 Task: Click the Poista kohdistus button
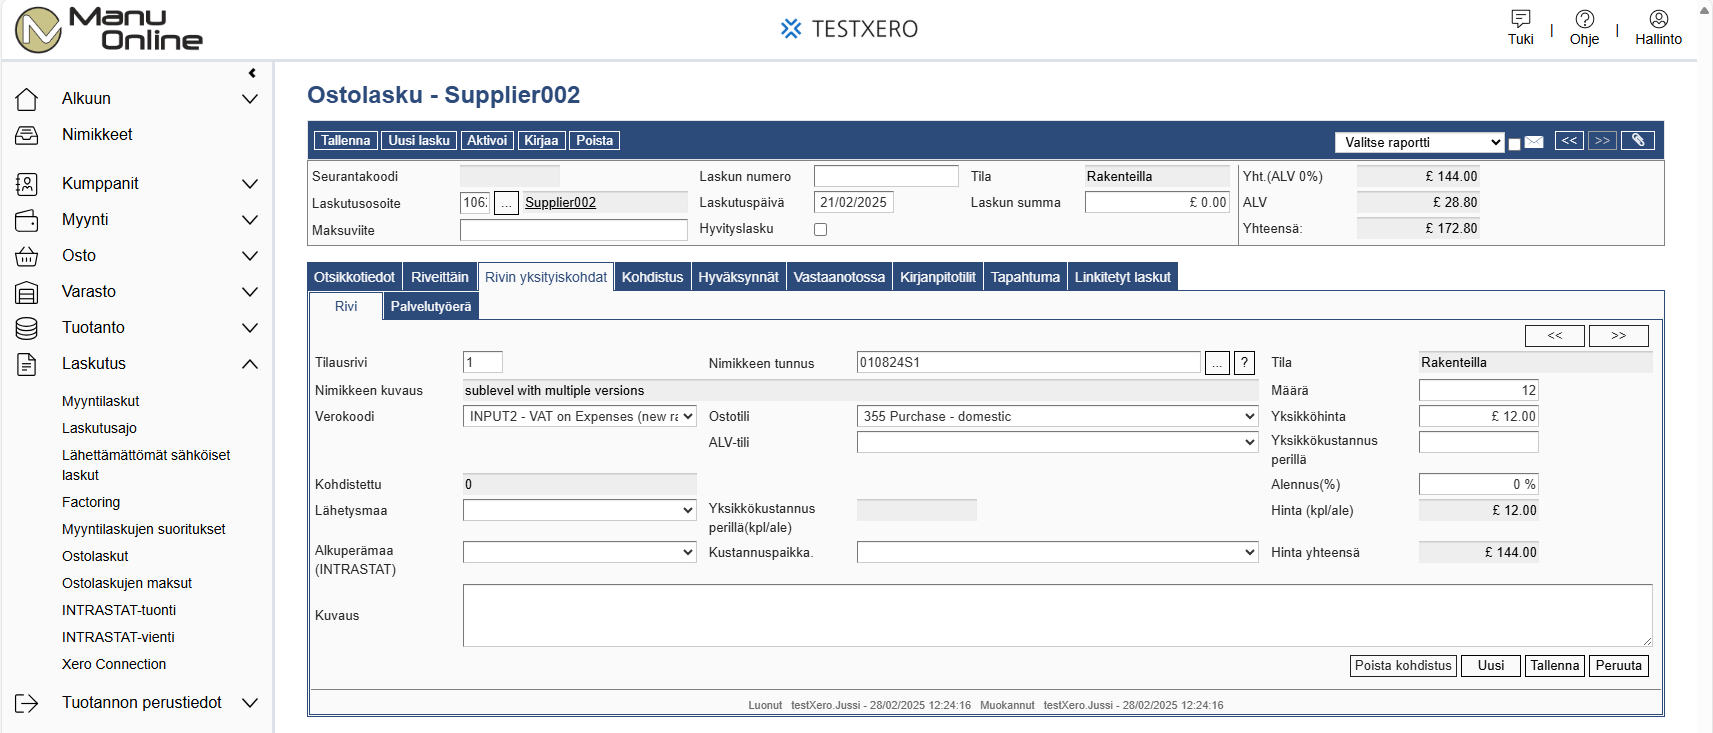[x=1402, y=666]
